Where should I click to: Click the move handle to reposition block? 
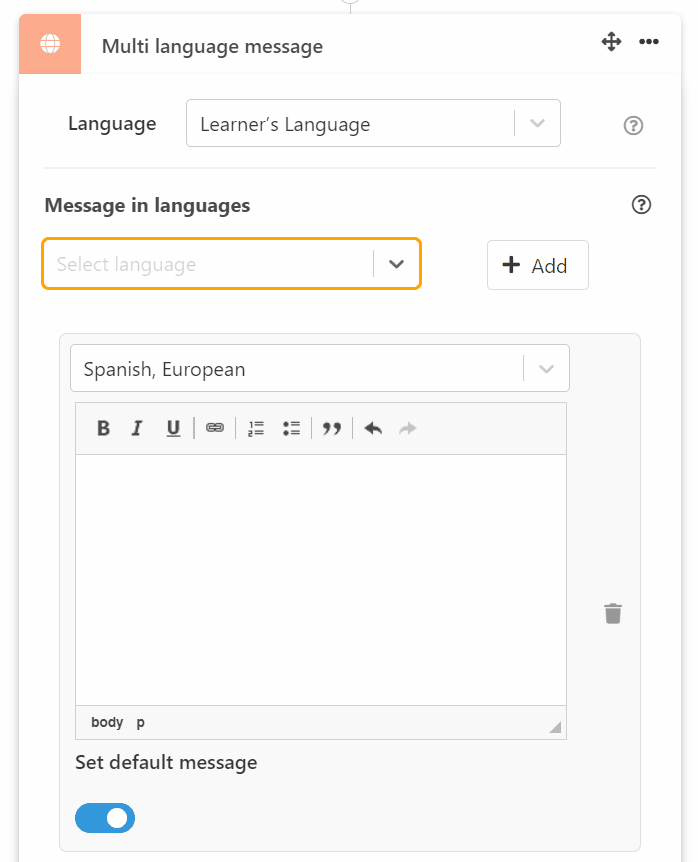pos(611,42)
